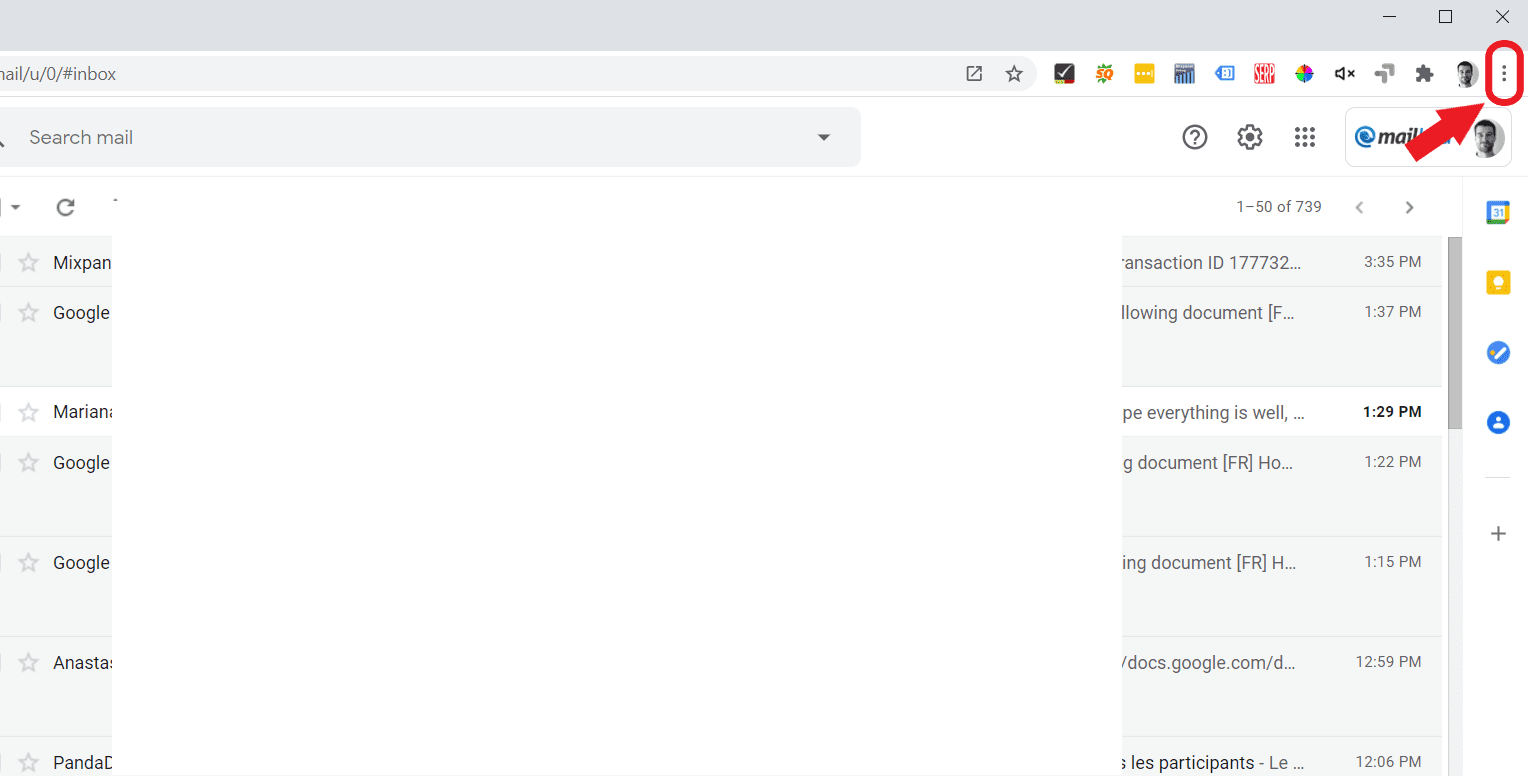Click the 1–50 of 739 counter
1528x776 pixels.
(x=1279, y=207)
